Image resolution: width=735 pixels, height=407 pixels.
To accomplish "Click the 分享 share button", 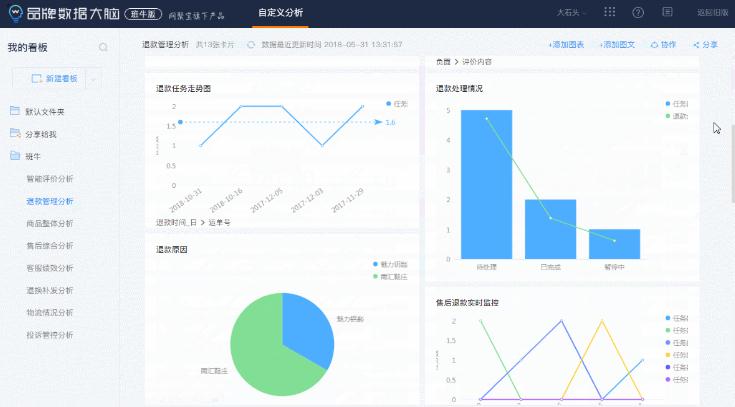I will coord(705,45).
